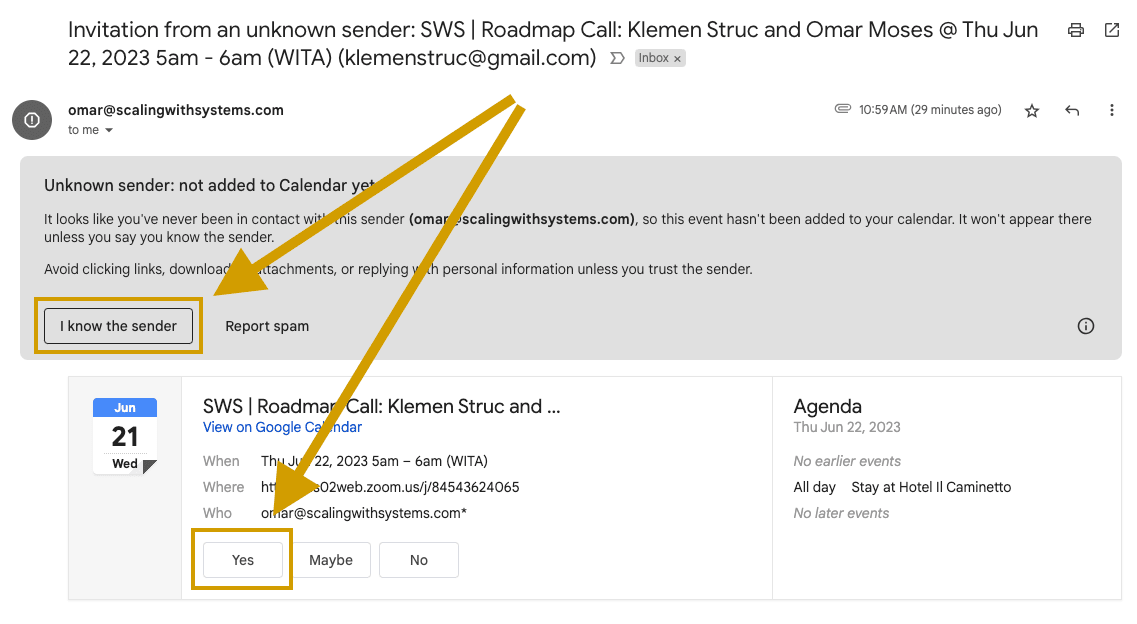Click the unknown sender avatar icon
The width and height of the screenshot is (1137, 624).
point(32,120)
